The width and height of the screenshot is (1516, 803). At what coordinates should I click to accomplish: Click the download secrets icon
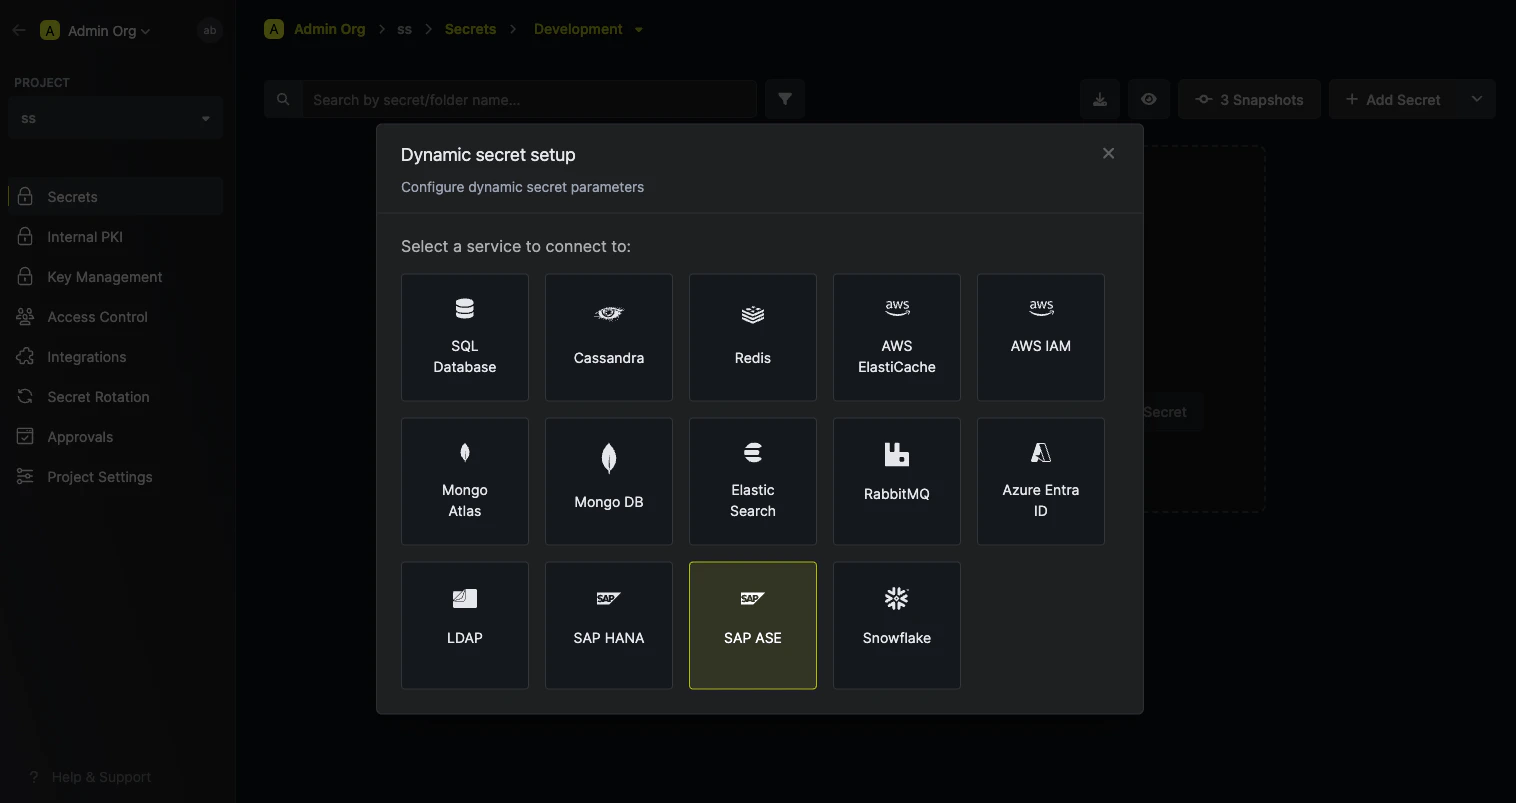pyautogui.click(x=1100, y=99)
